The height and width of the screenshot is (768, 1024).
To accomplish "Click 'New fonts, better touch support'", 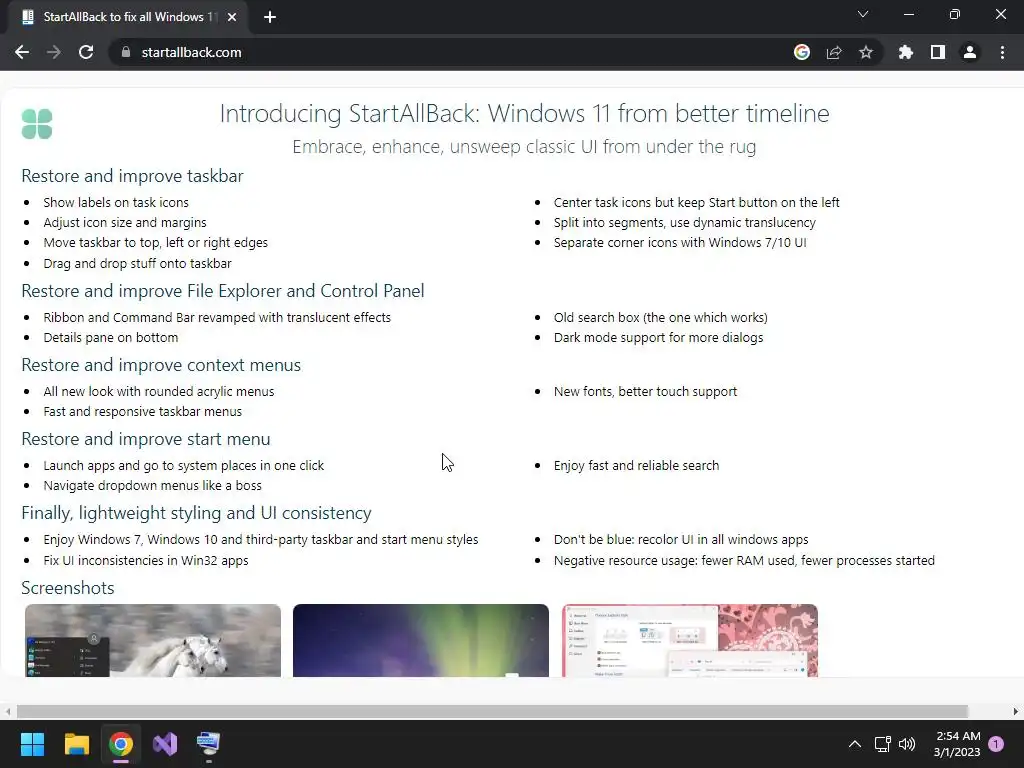I will pyautogui.click(x=645, y=391).
